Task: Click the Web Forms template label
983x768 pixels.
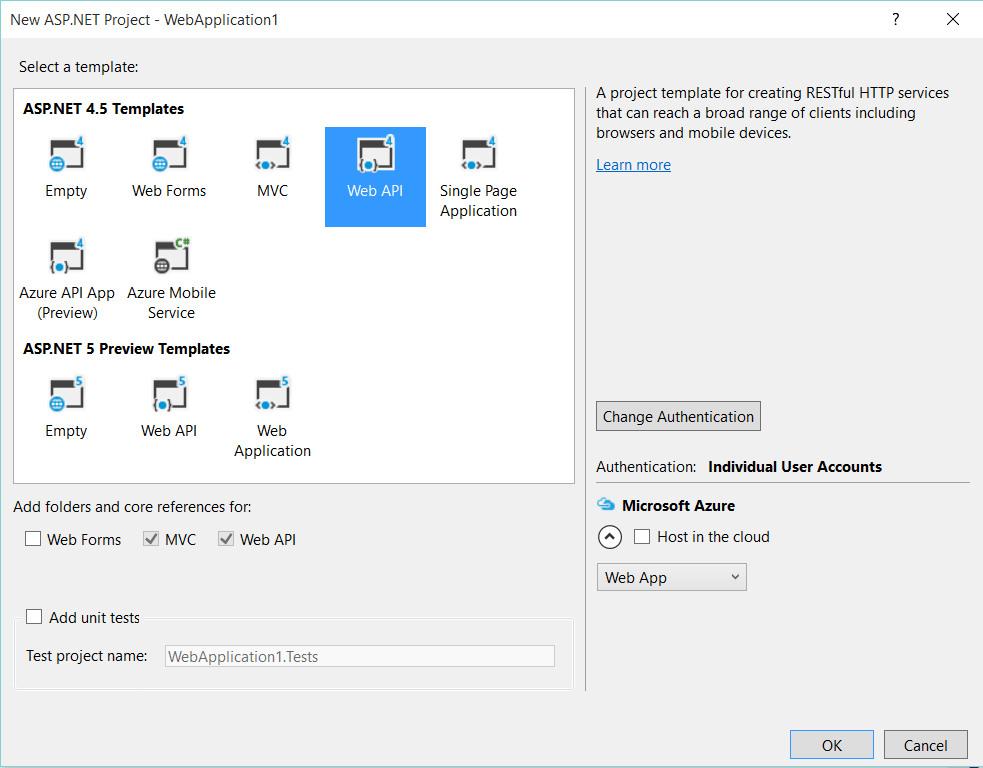Action: point(169,191)
